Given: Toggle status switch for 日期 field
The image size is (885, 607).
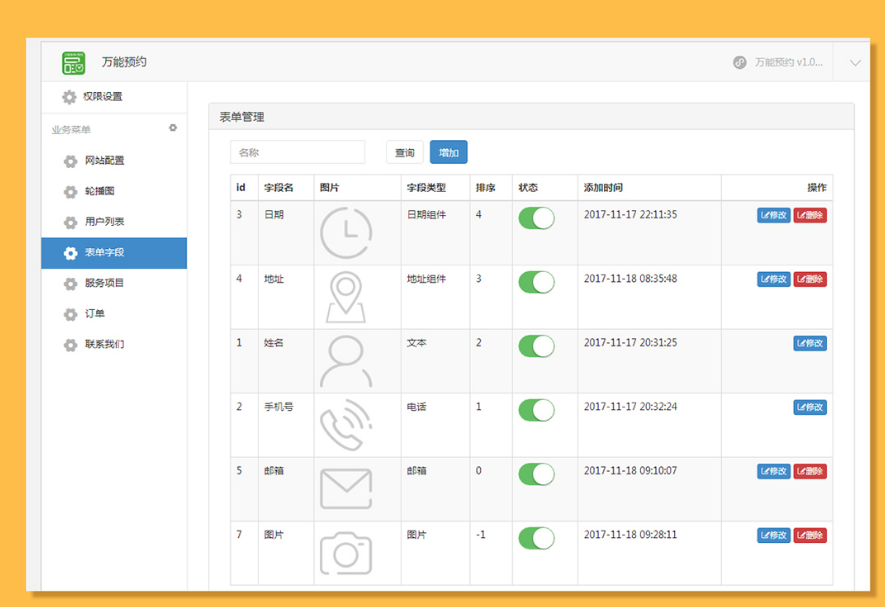Looking at the screenshot, I should pyautogui.click(x=536, y=218).
